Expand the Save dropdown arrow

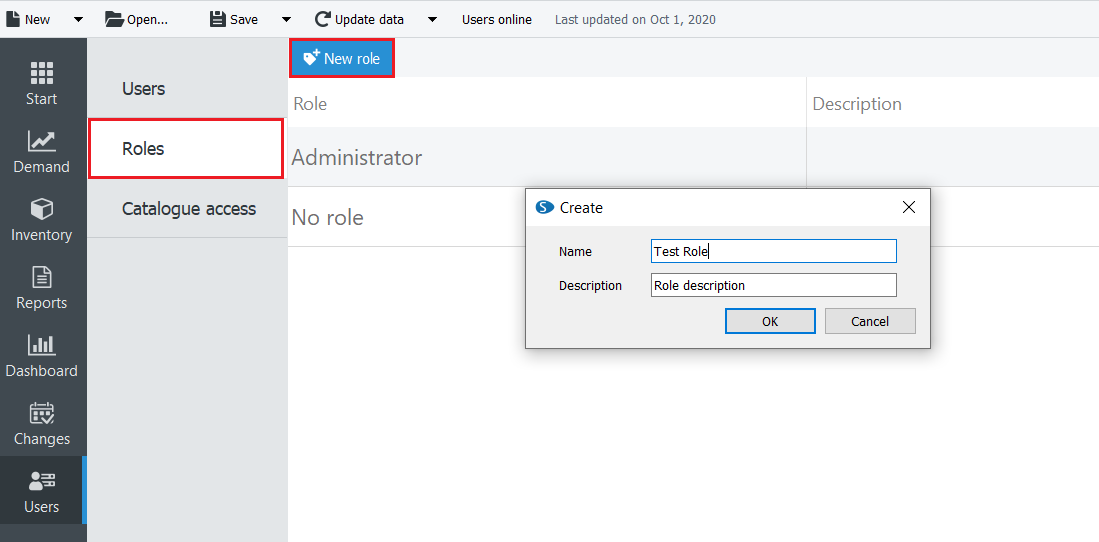(286, 19)
